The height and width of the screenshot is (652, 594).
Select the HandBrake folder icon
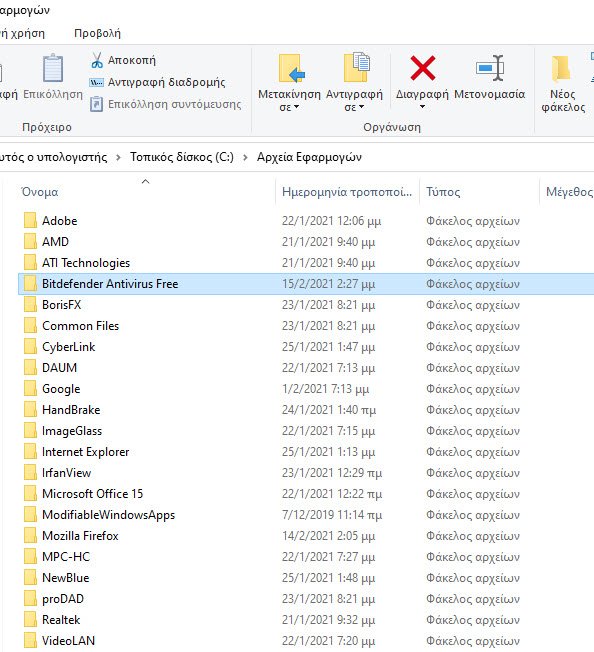30,410
